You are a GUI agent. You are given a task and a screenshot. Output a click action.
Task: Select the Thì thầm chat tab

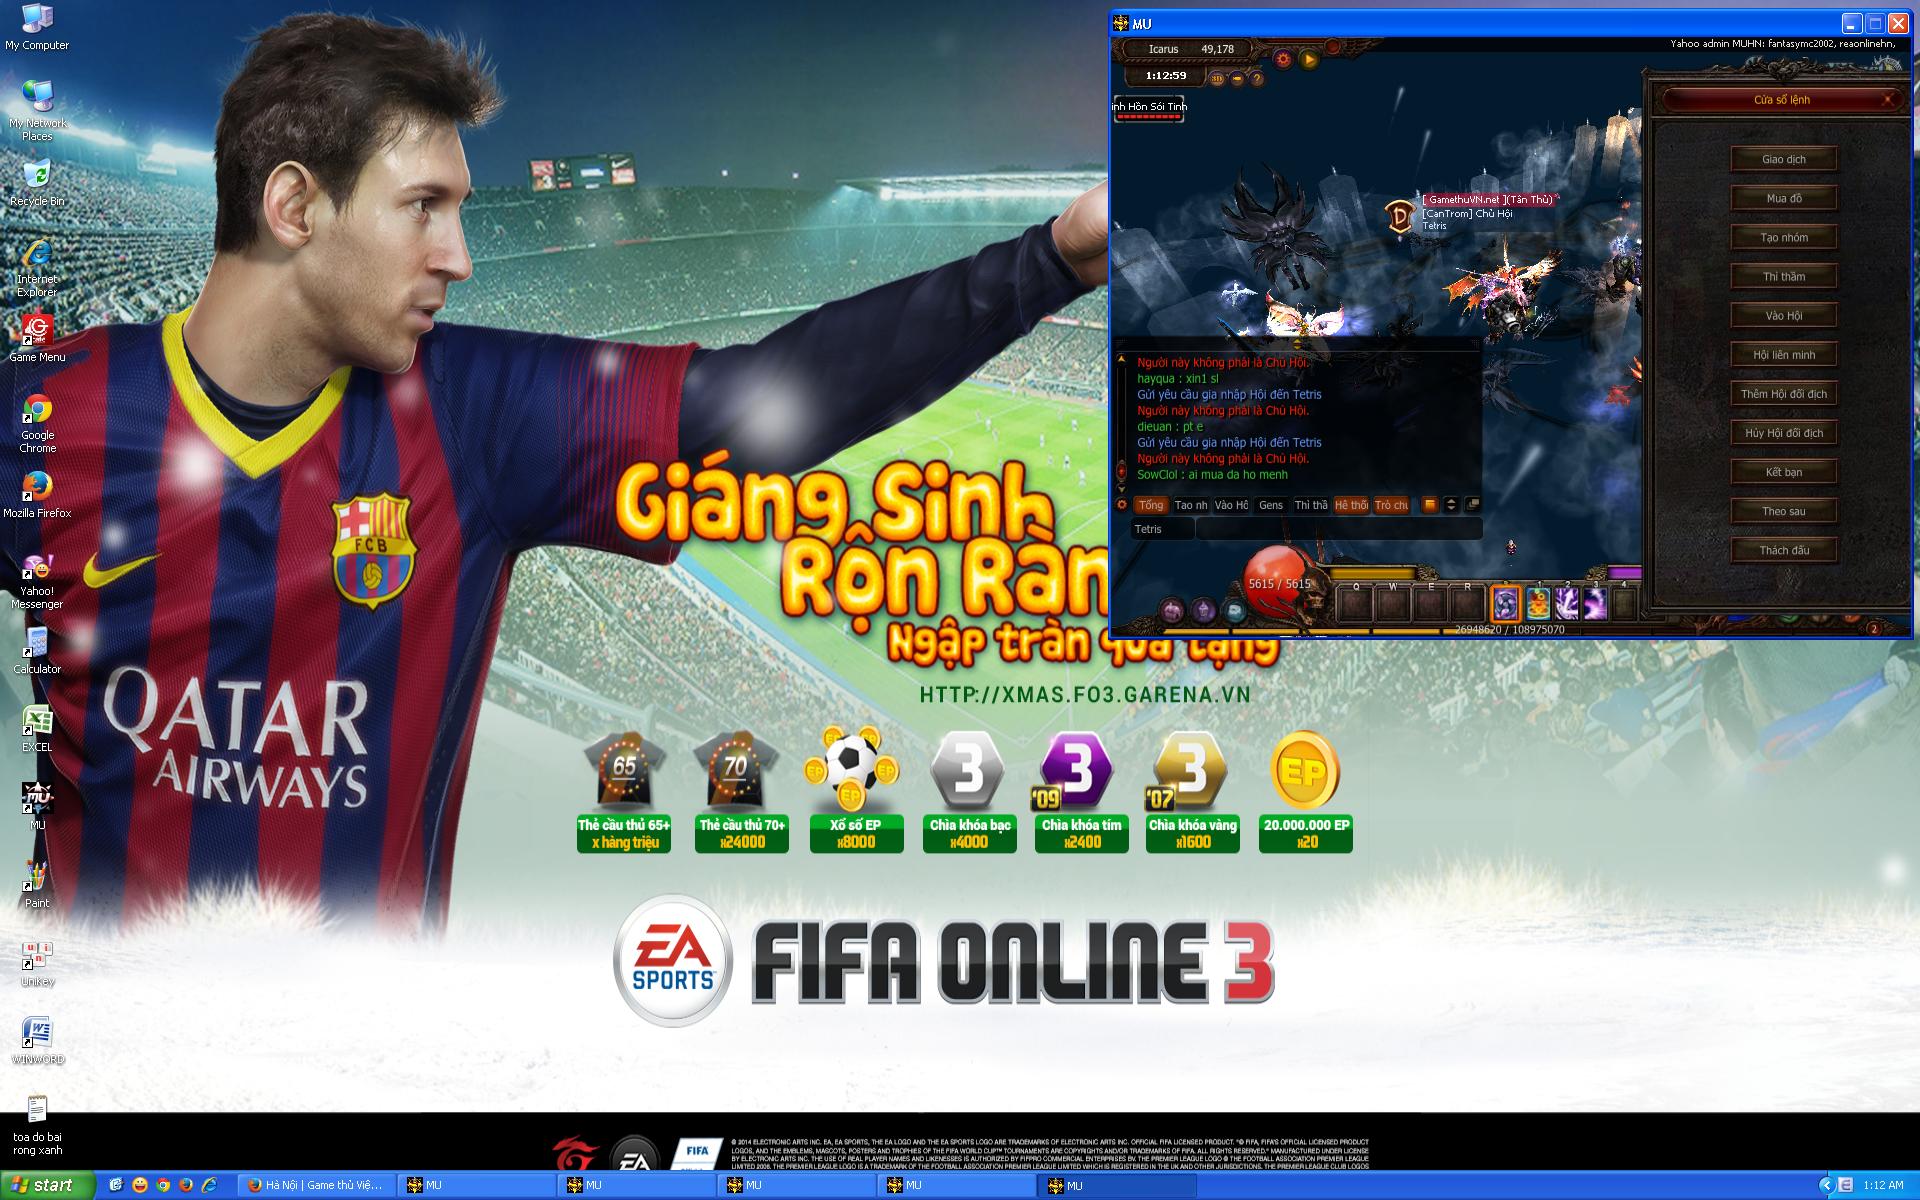click(1311, 505)
